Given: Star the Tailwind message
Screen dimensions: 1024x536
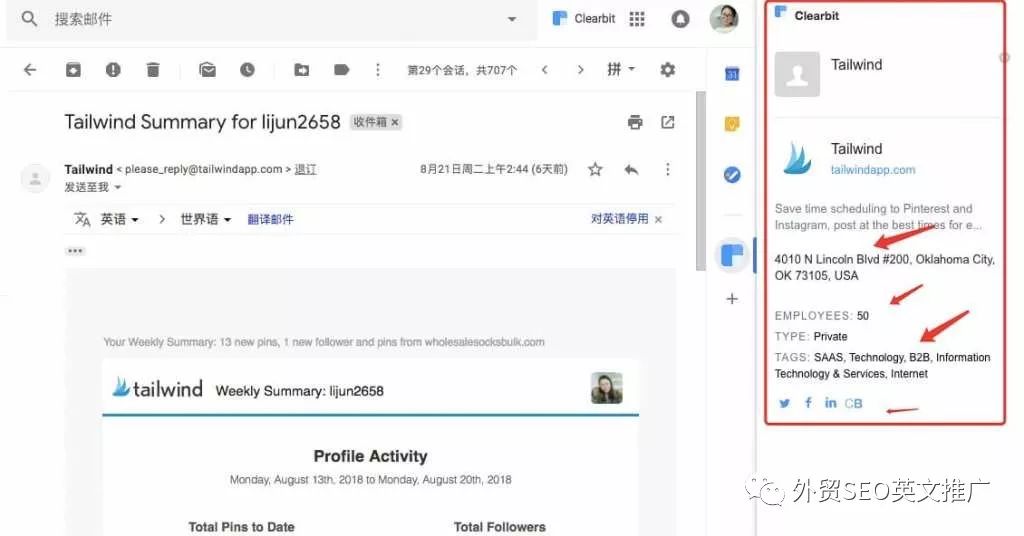Looking at the screenshot, I should coord(595,170).
